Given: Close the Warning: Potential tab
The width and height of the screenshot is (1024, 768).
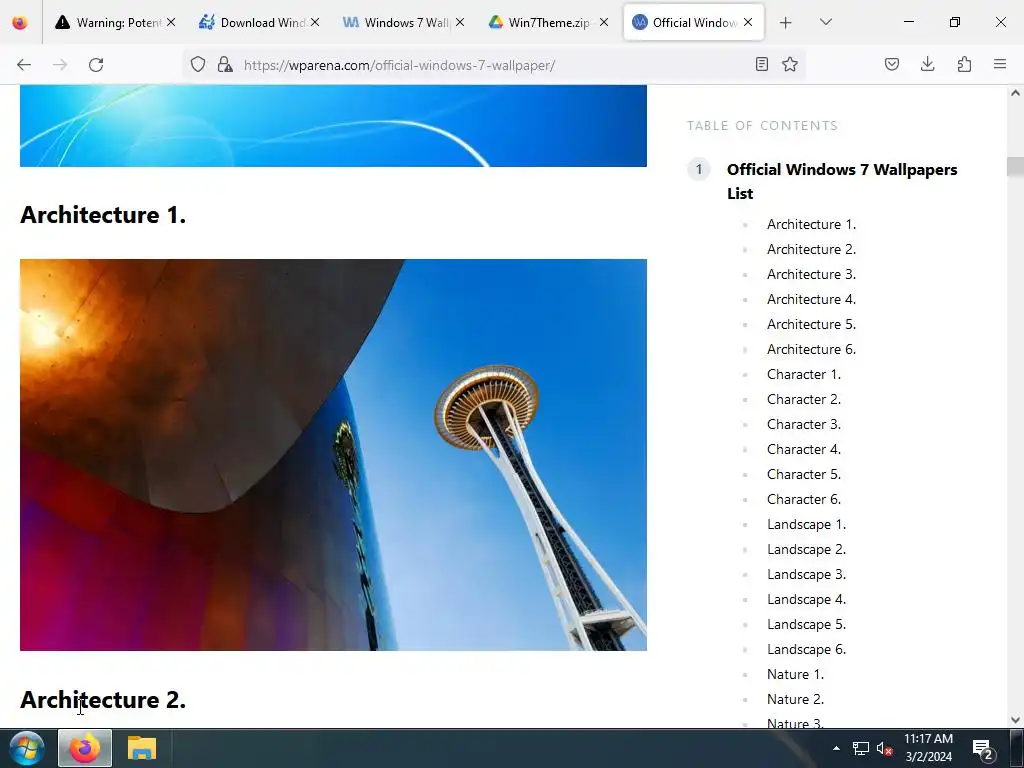Looking at the screenshot, I should click(171, 22).
